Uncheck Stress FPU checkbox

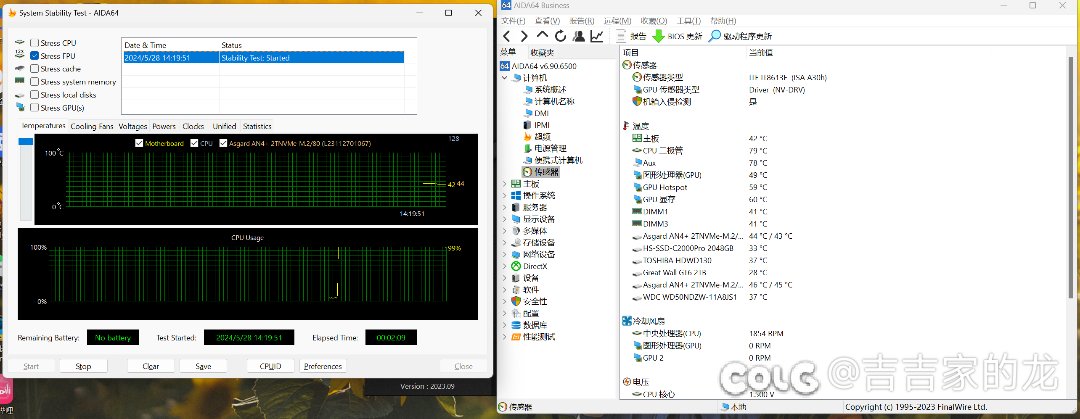pos(34,56)
